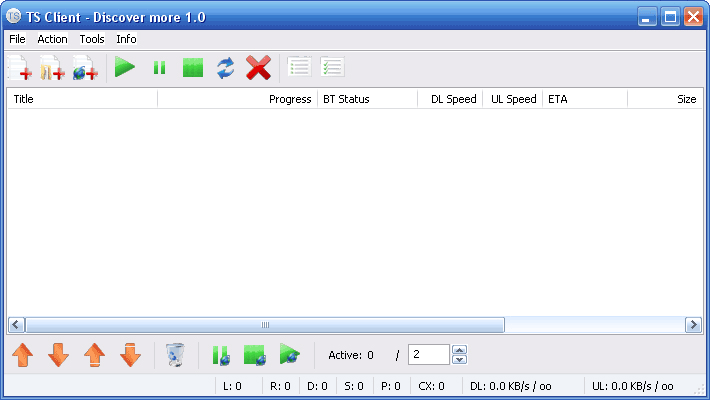Maximize the TS Client window
This screenshot has height=400, width=710.
670,17
